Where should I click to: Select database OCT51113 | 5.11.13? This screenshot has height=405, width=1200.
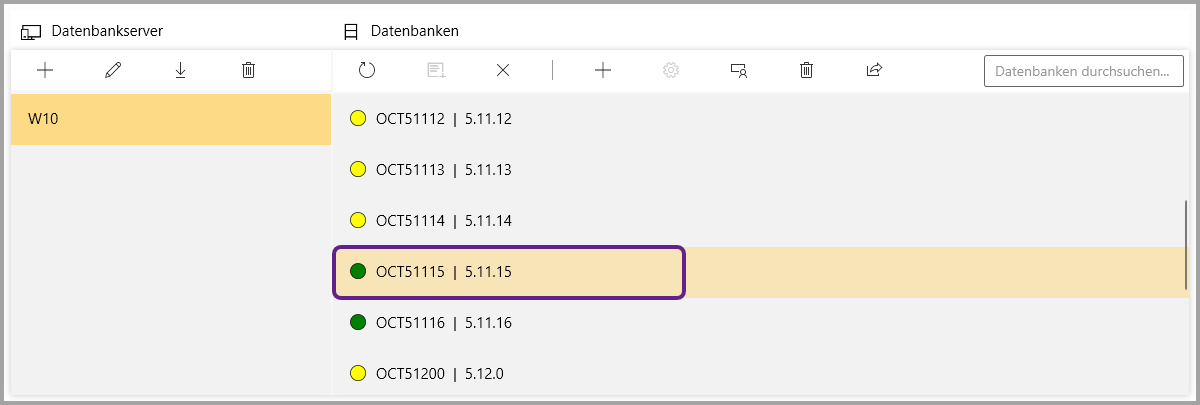444,170
